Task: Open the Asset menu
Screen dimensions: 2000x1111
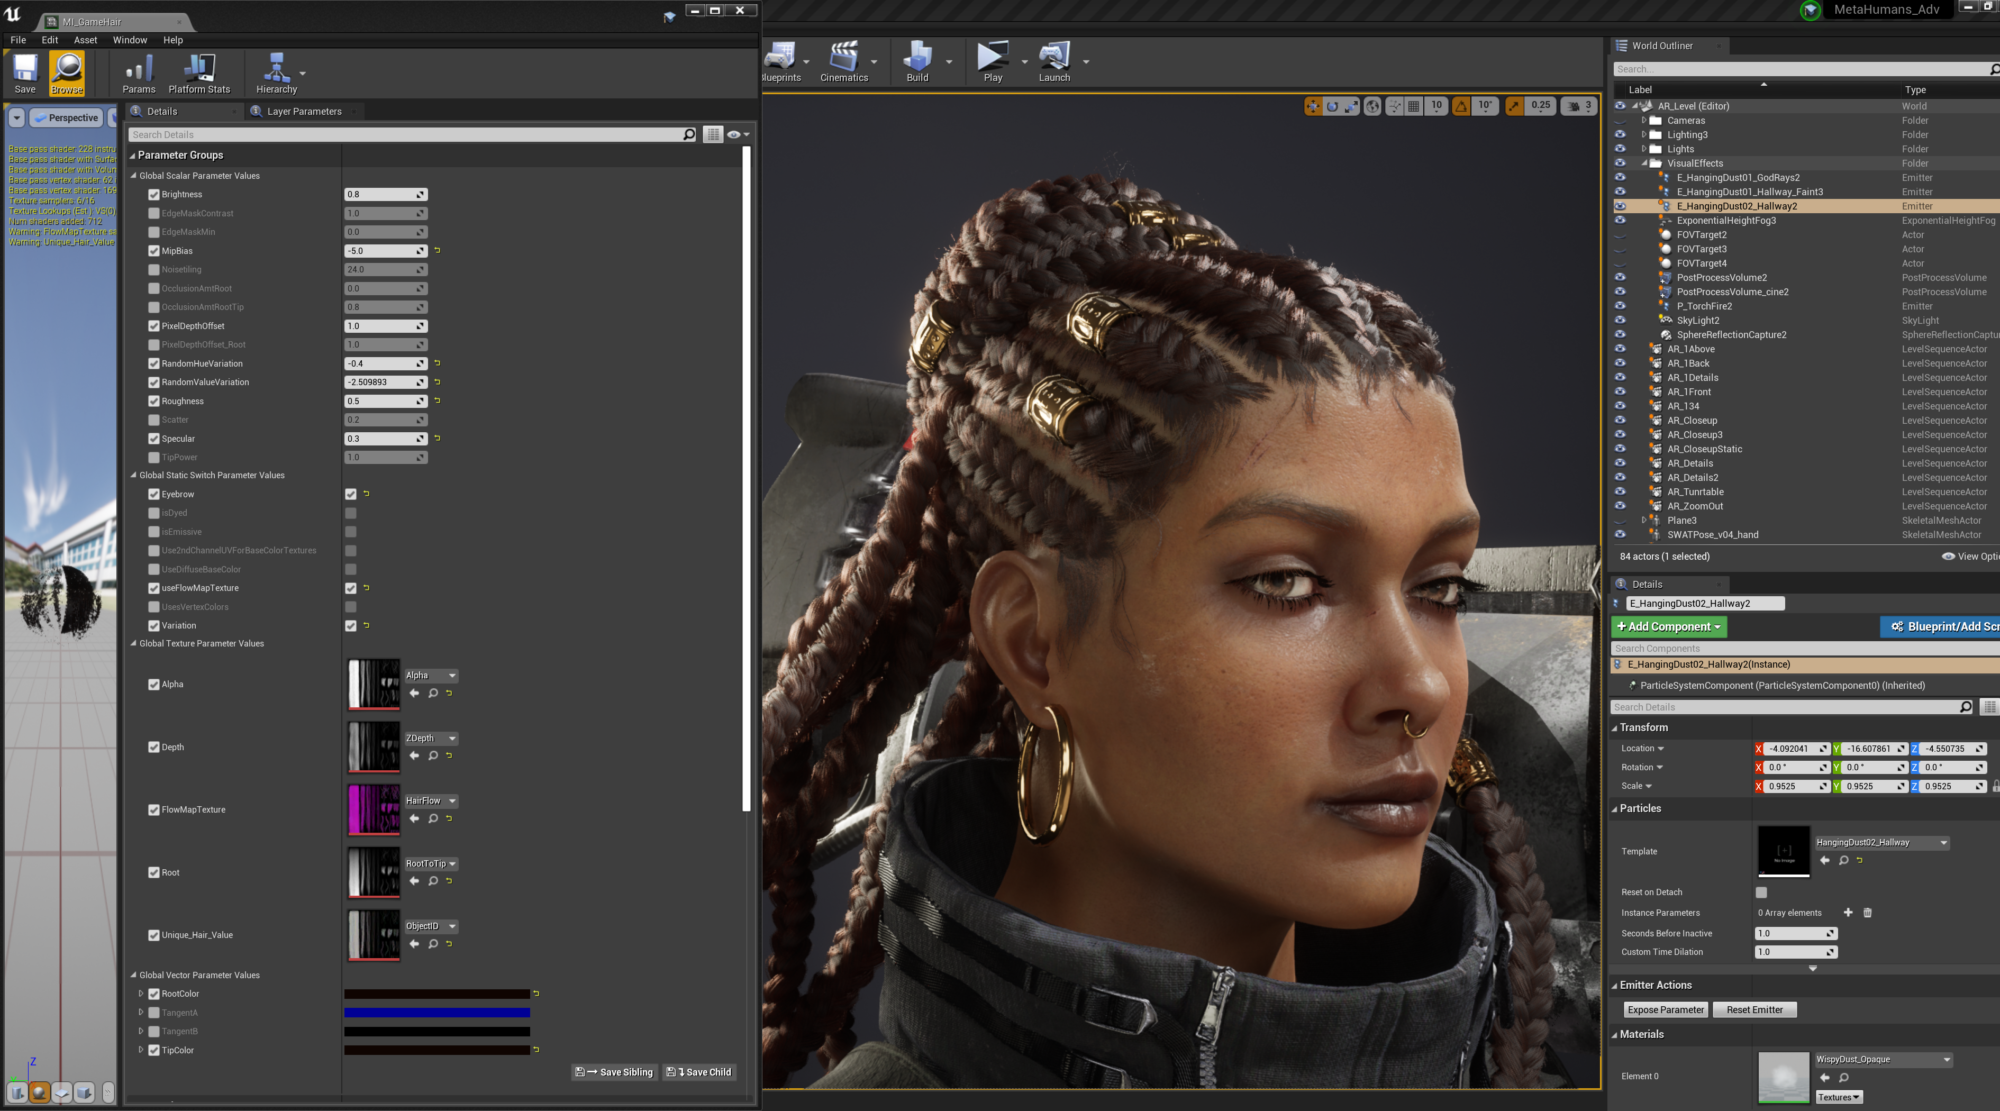Action: [85, 40]
